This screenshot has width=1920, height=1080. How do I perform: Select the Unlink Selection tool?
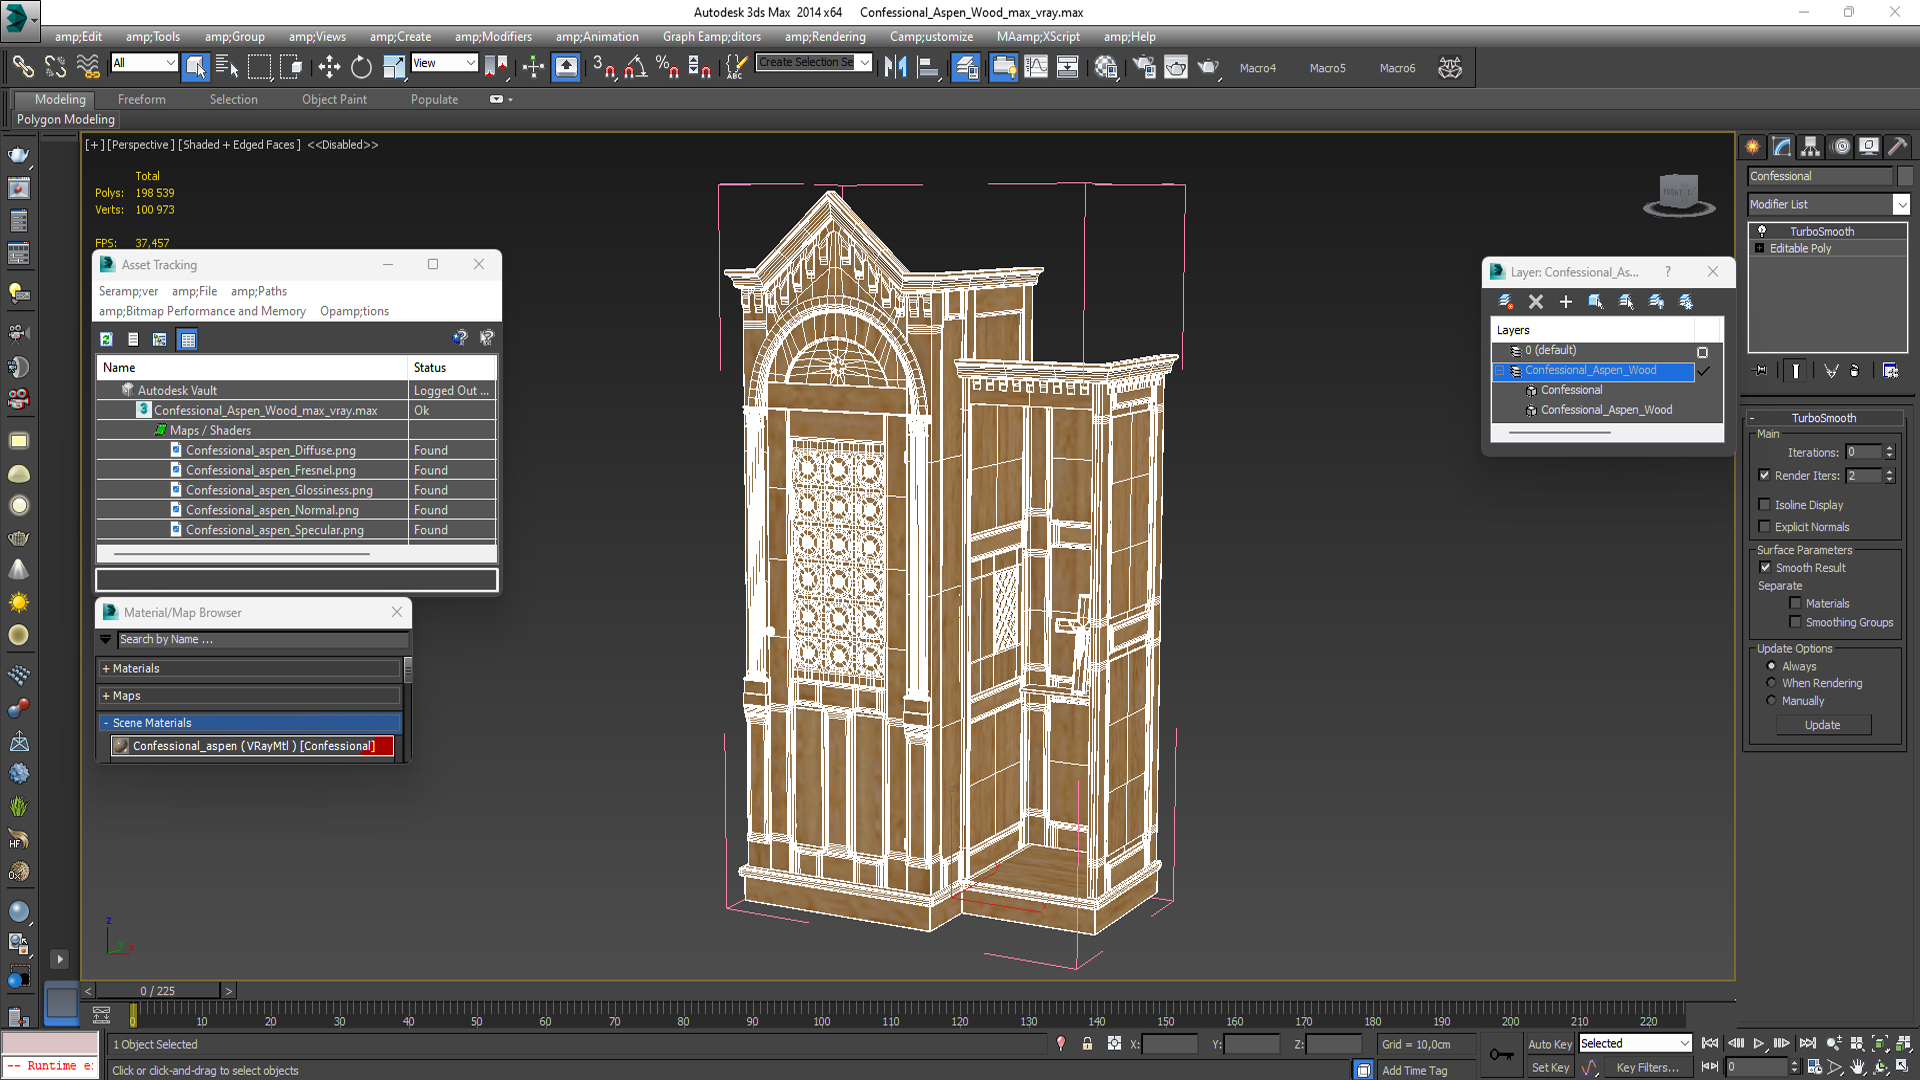[55, 67]
